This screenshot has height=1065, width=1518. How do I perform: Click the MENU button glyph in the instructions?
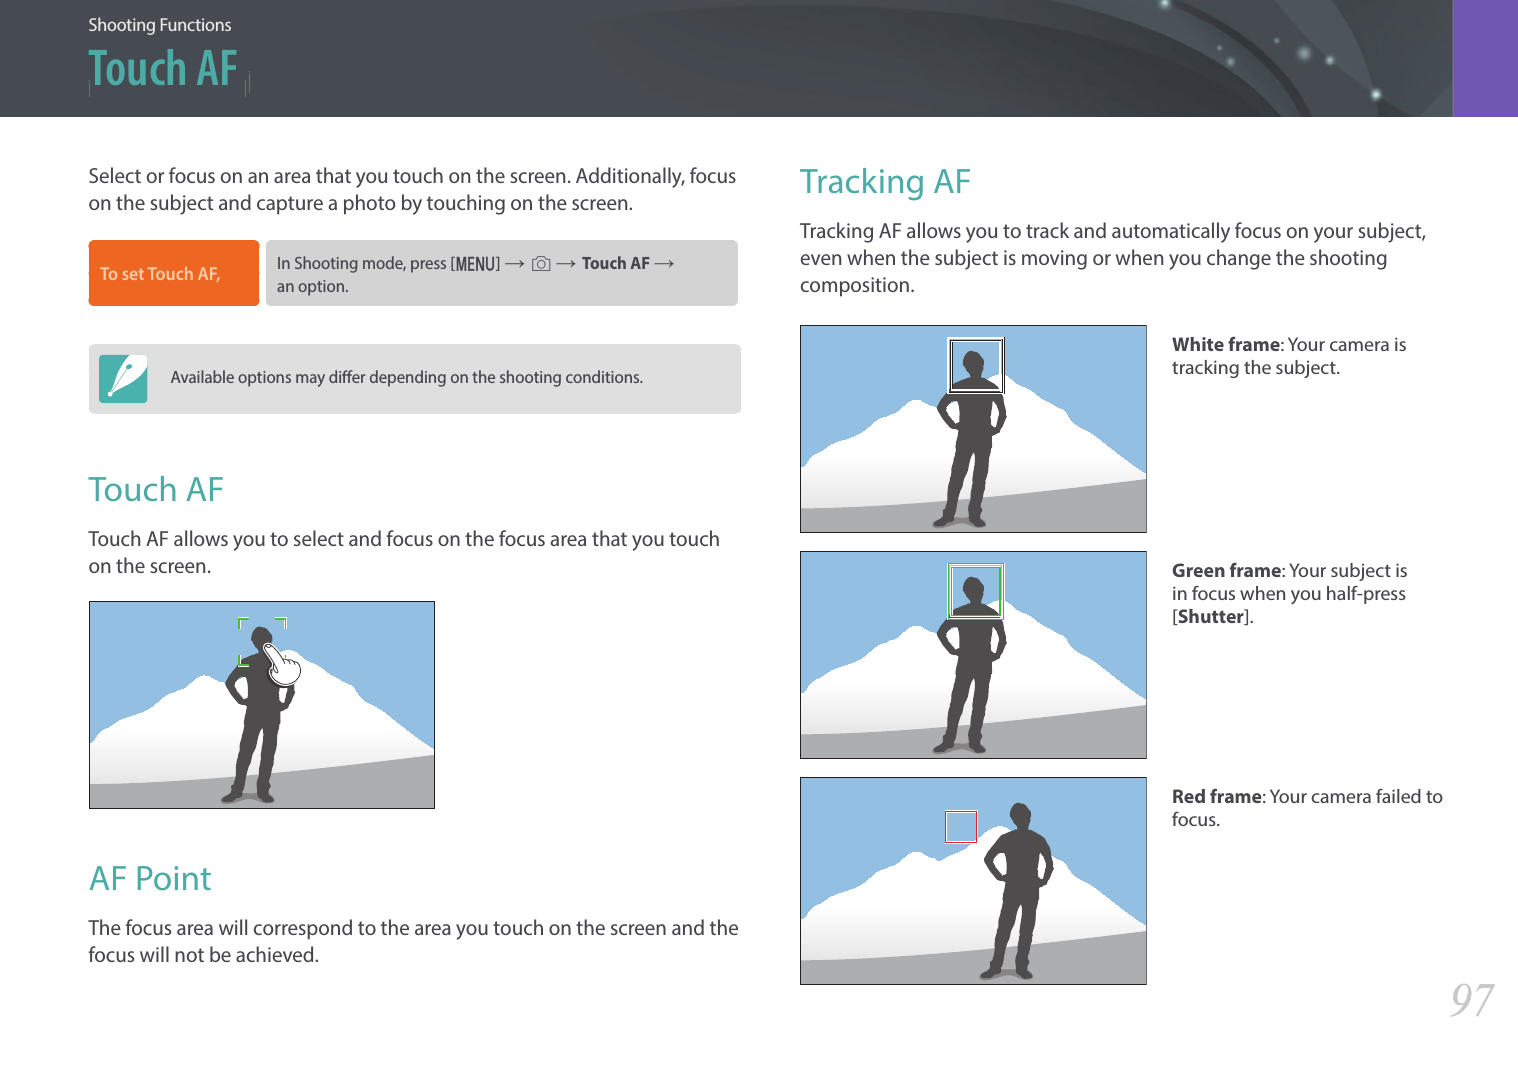tap(475, 264)
